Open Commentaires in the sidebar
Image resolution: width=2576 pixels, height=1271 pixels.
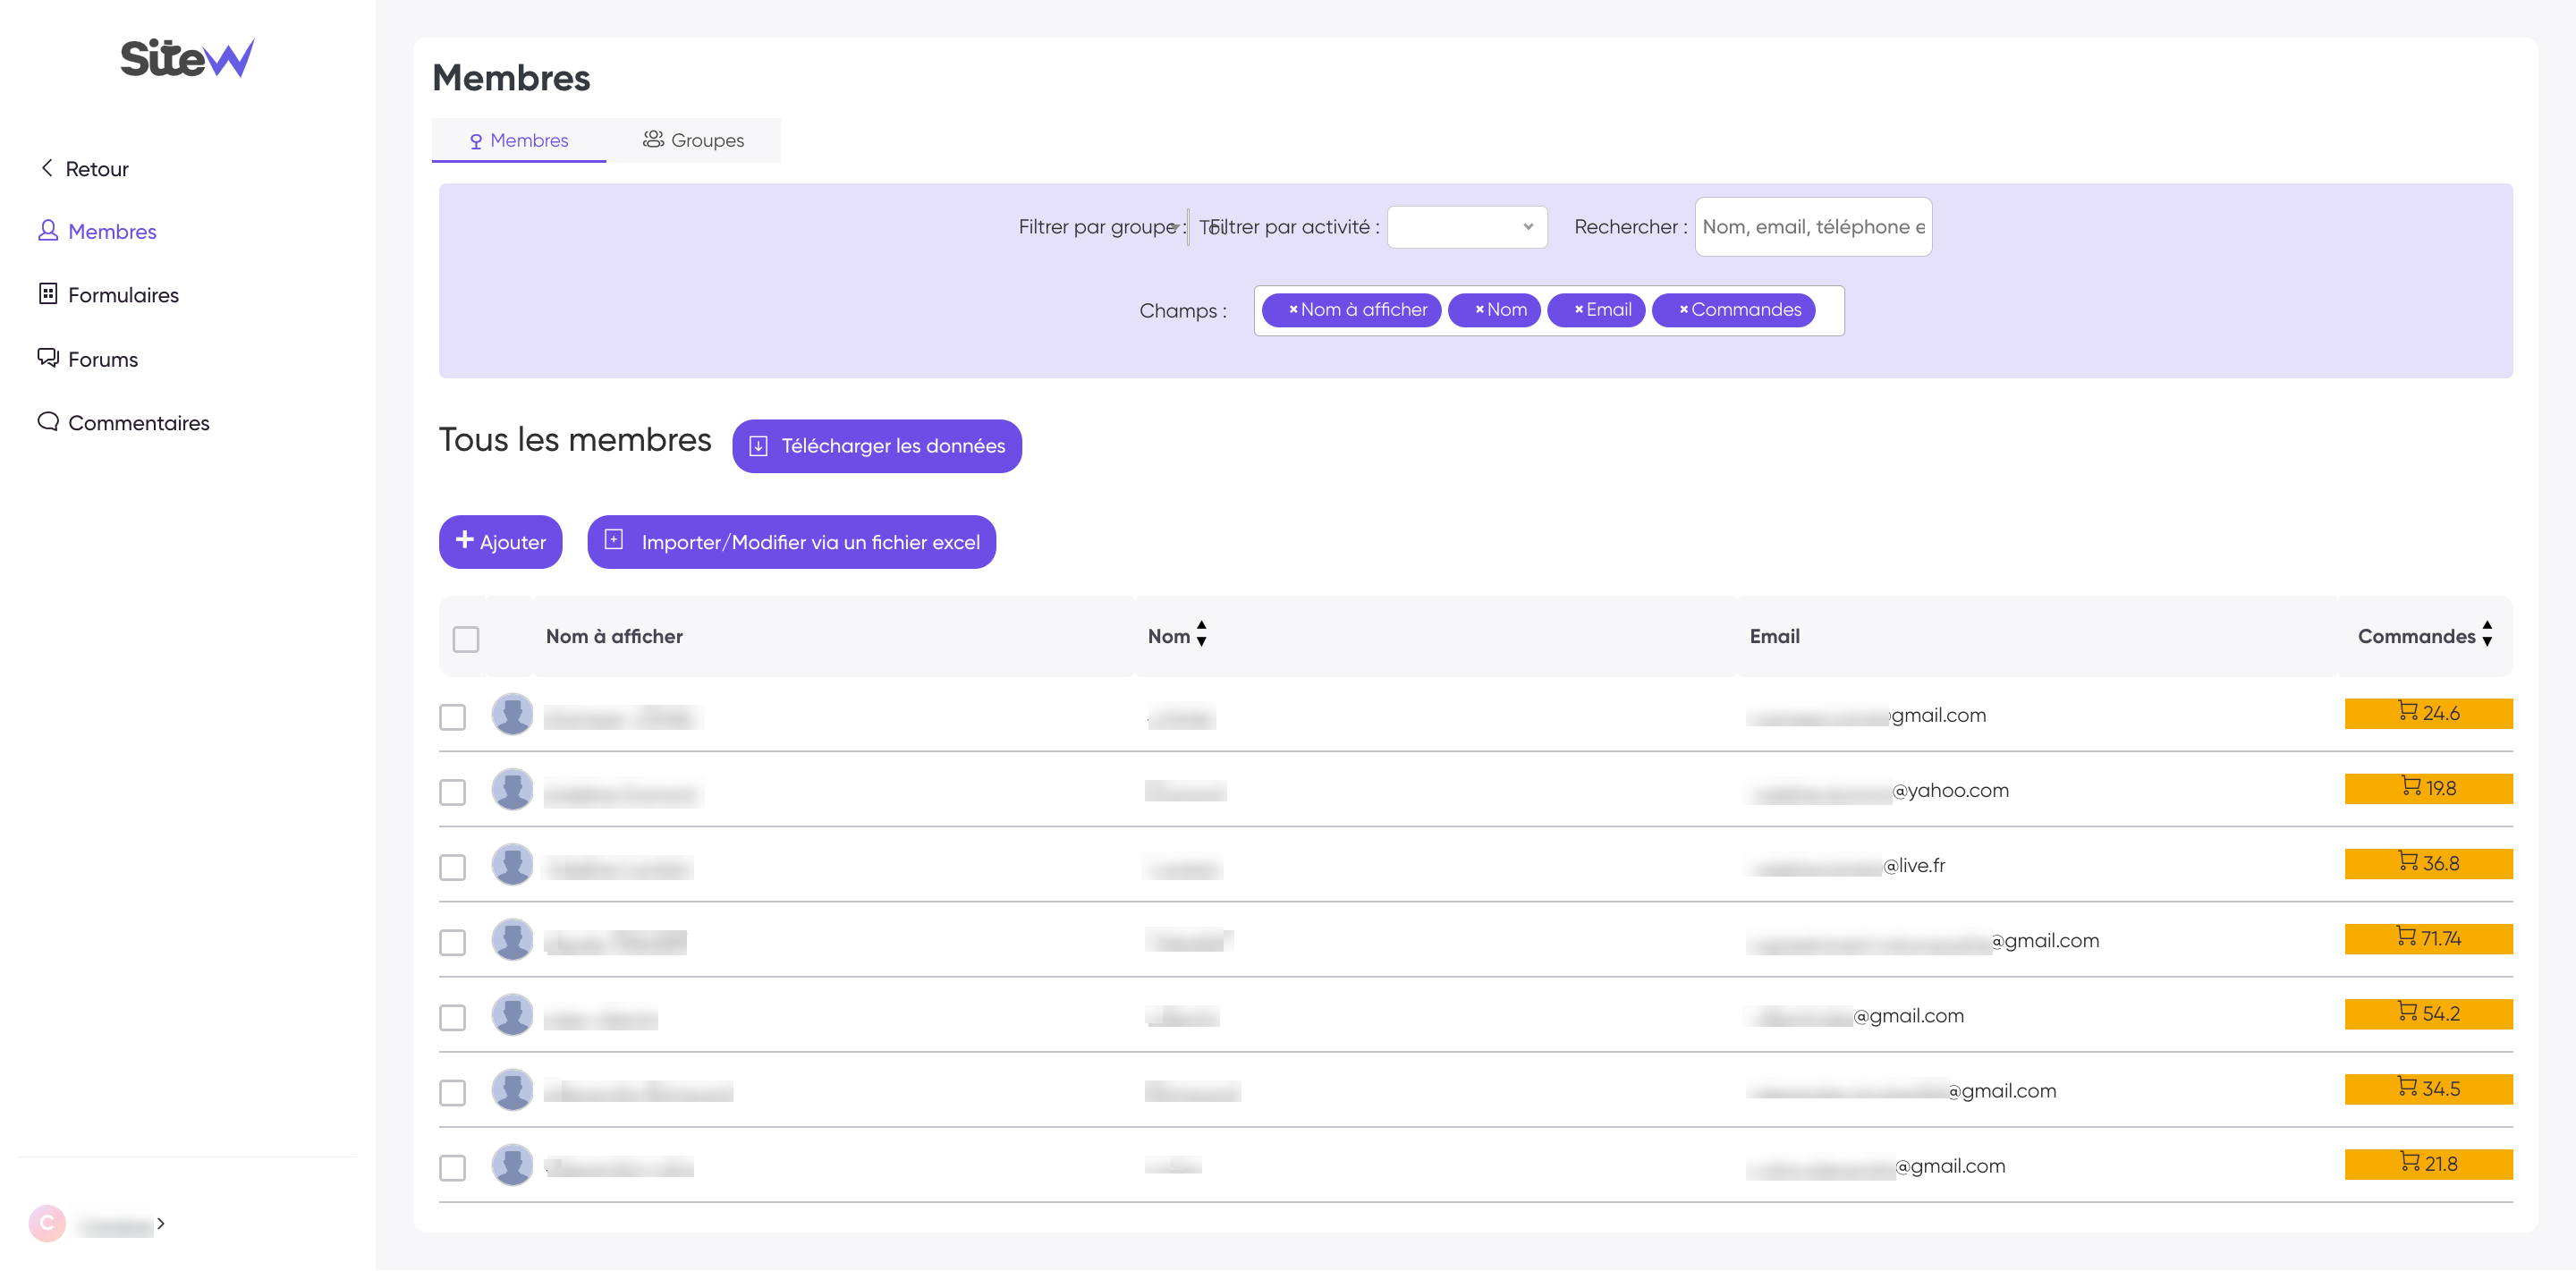point(124,423)
